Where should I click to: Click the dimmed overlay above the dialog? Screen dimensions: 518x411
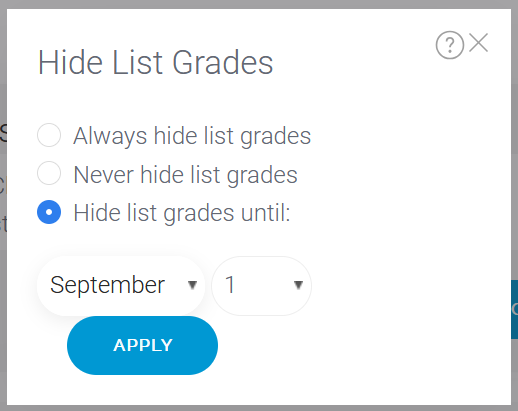[x=259, y=4]
